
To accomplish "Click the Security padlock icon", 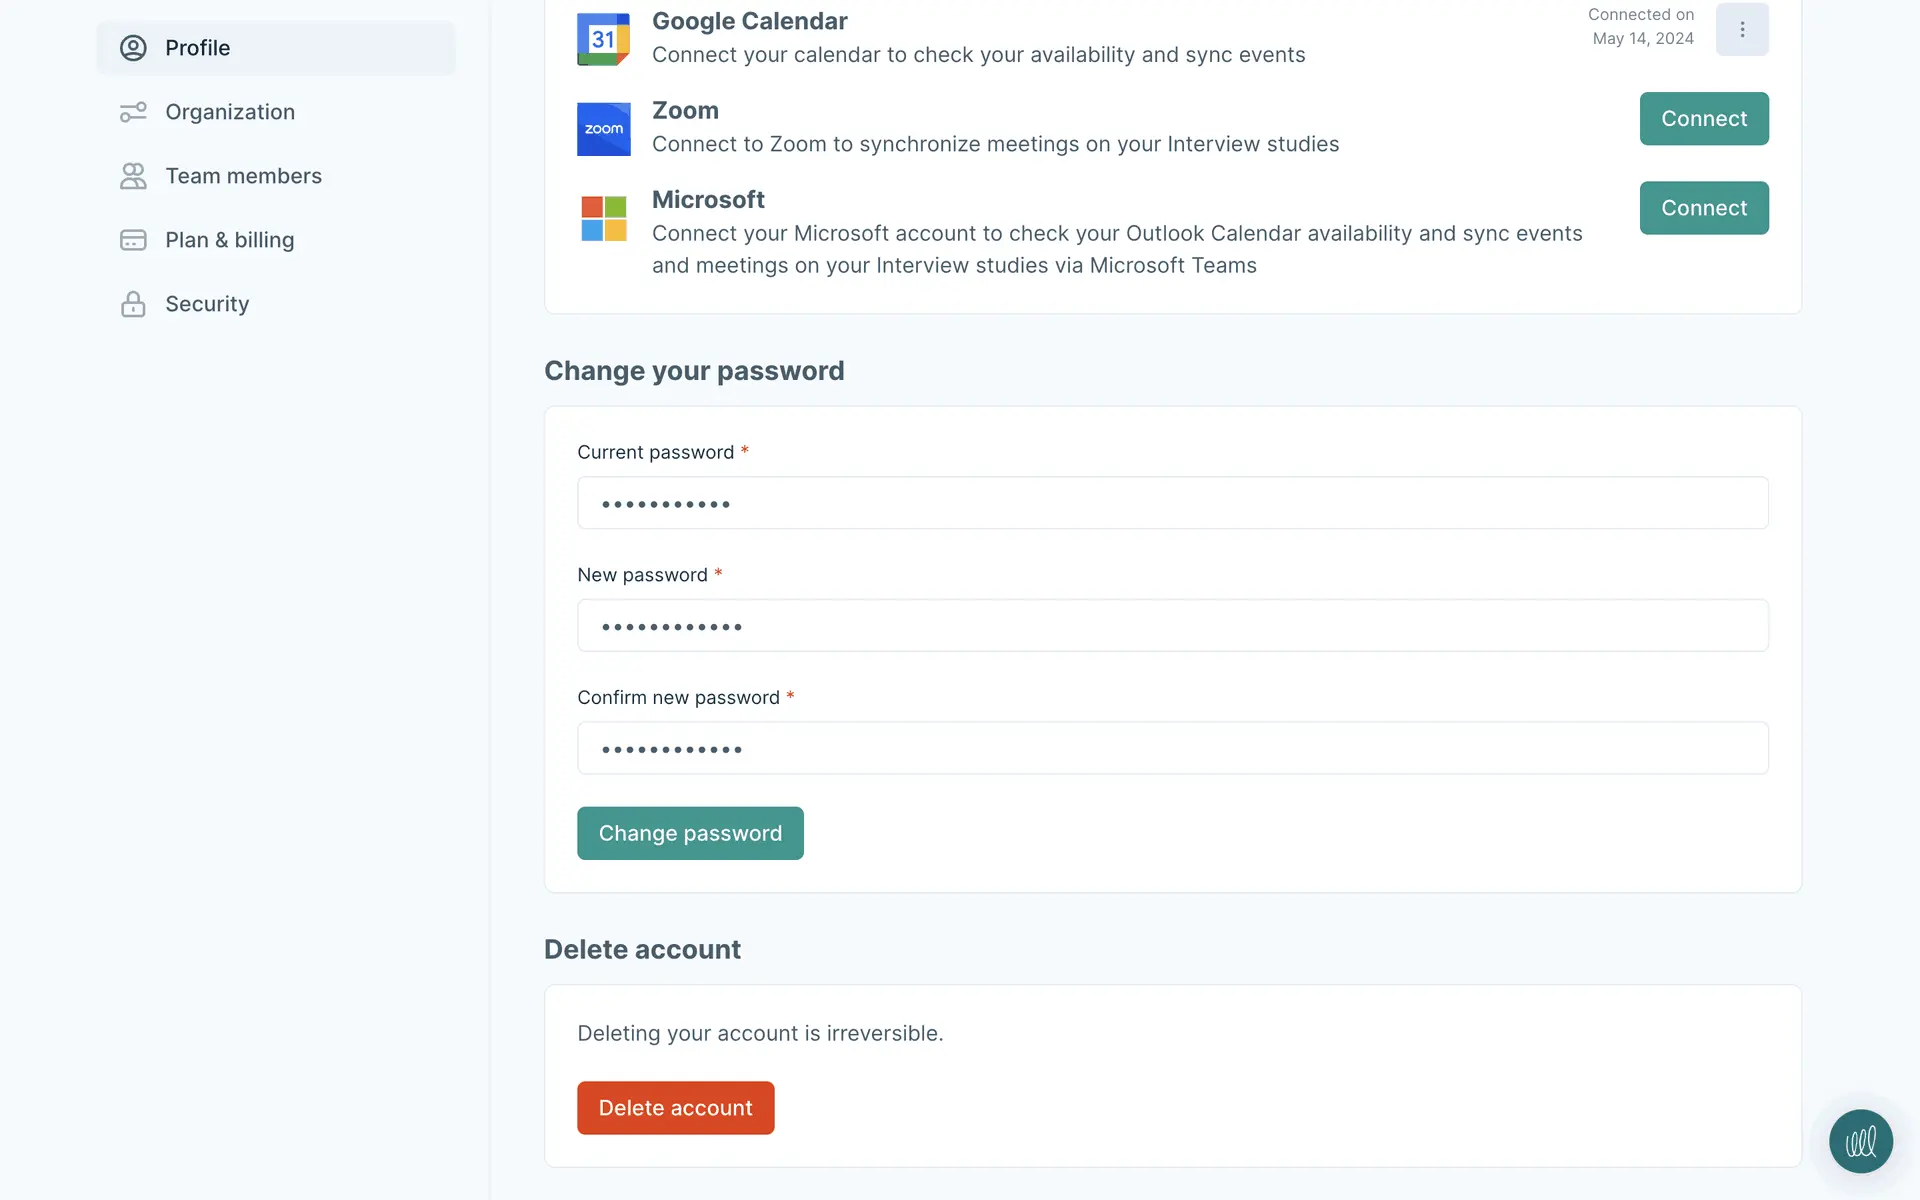I will (x=133, y=304).
